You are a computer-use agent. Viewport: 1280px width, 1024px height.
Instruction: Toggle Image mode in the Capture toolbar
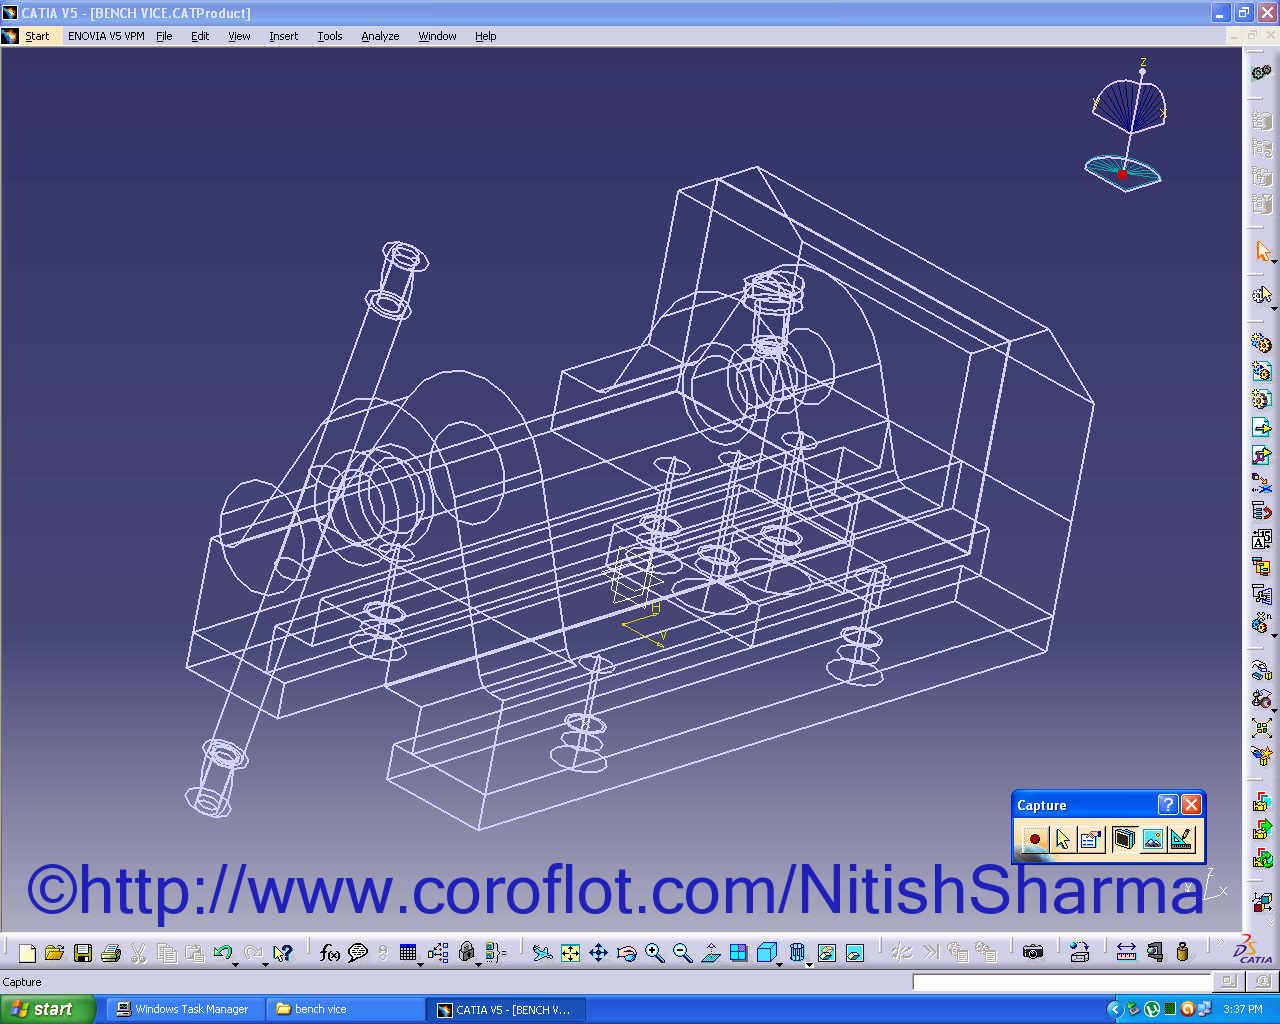tap(1152, 839)
